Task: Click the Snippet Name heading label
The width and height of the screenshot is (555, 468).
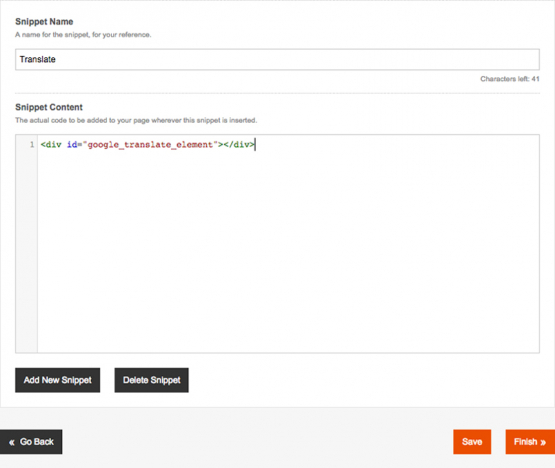Action: tap(44, 22)
